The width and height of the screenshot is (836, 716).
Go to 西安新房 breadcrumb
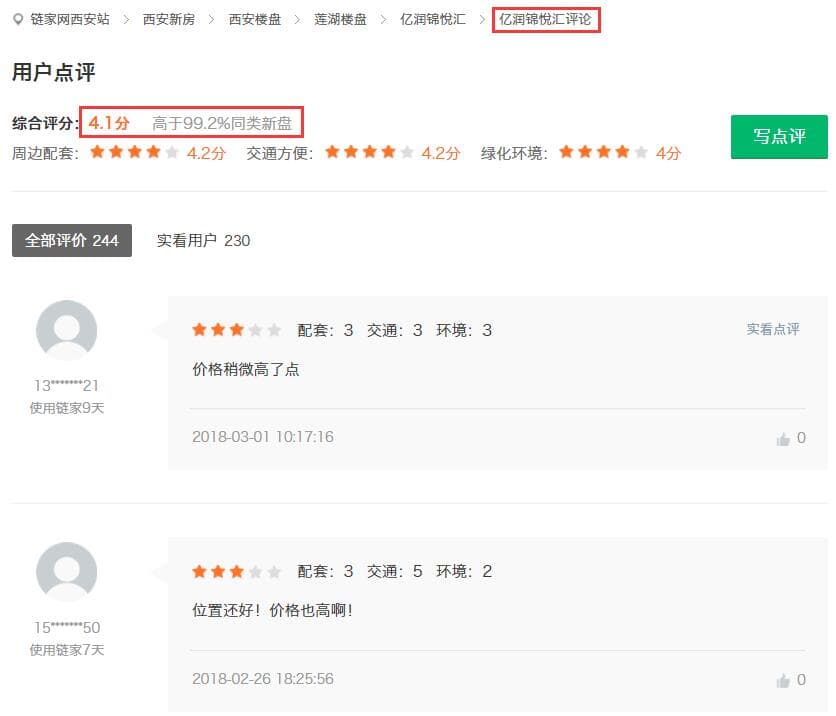click(169, 19)
